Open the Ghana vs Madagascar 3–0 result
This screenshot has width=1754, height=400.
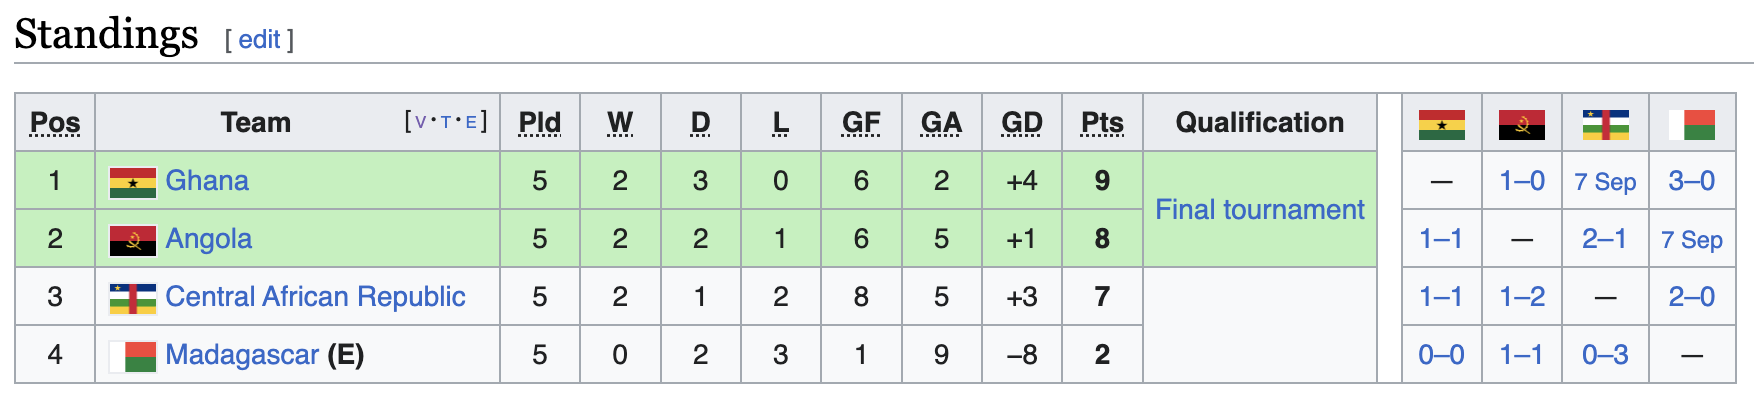tap(1692, 181)
